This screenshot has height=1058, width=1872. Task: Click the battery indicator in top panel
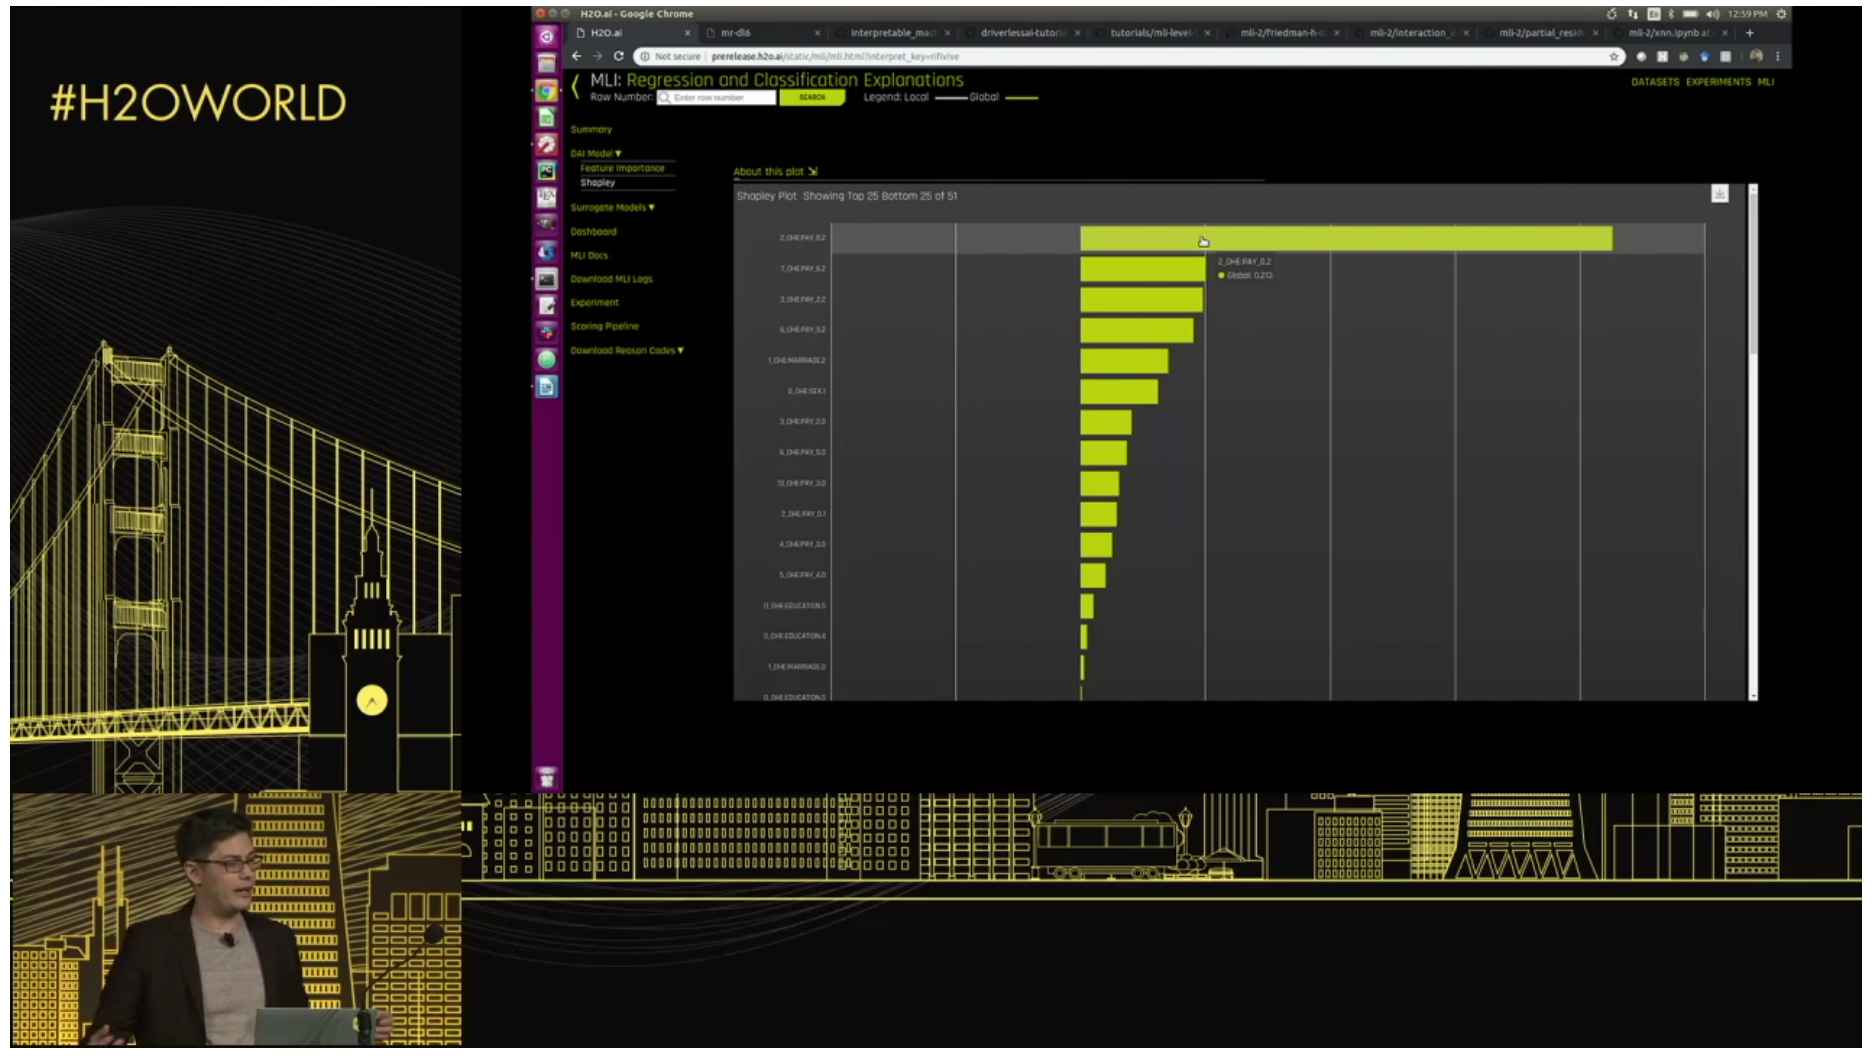[1690, 14]
